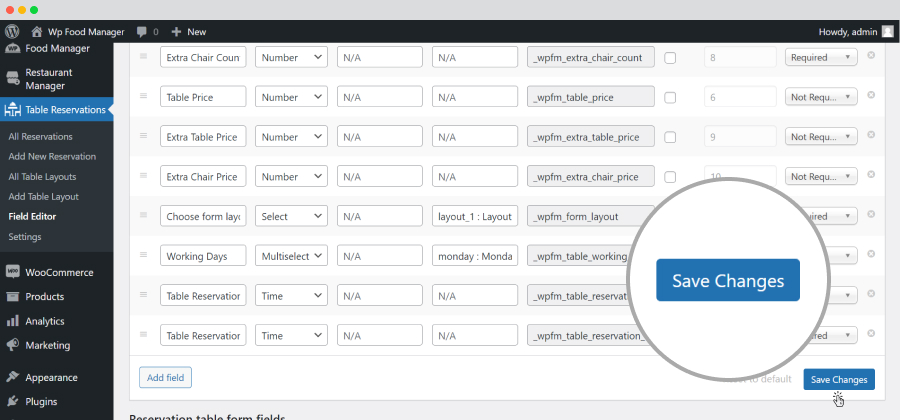Click the Table Reservations sidebar icon

coord(12,110)
